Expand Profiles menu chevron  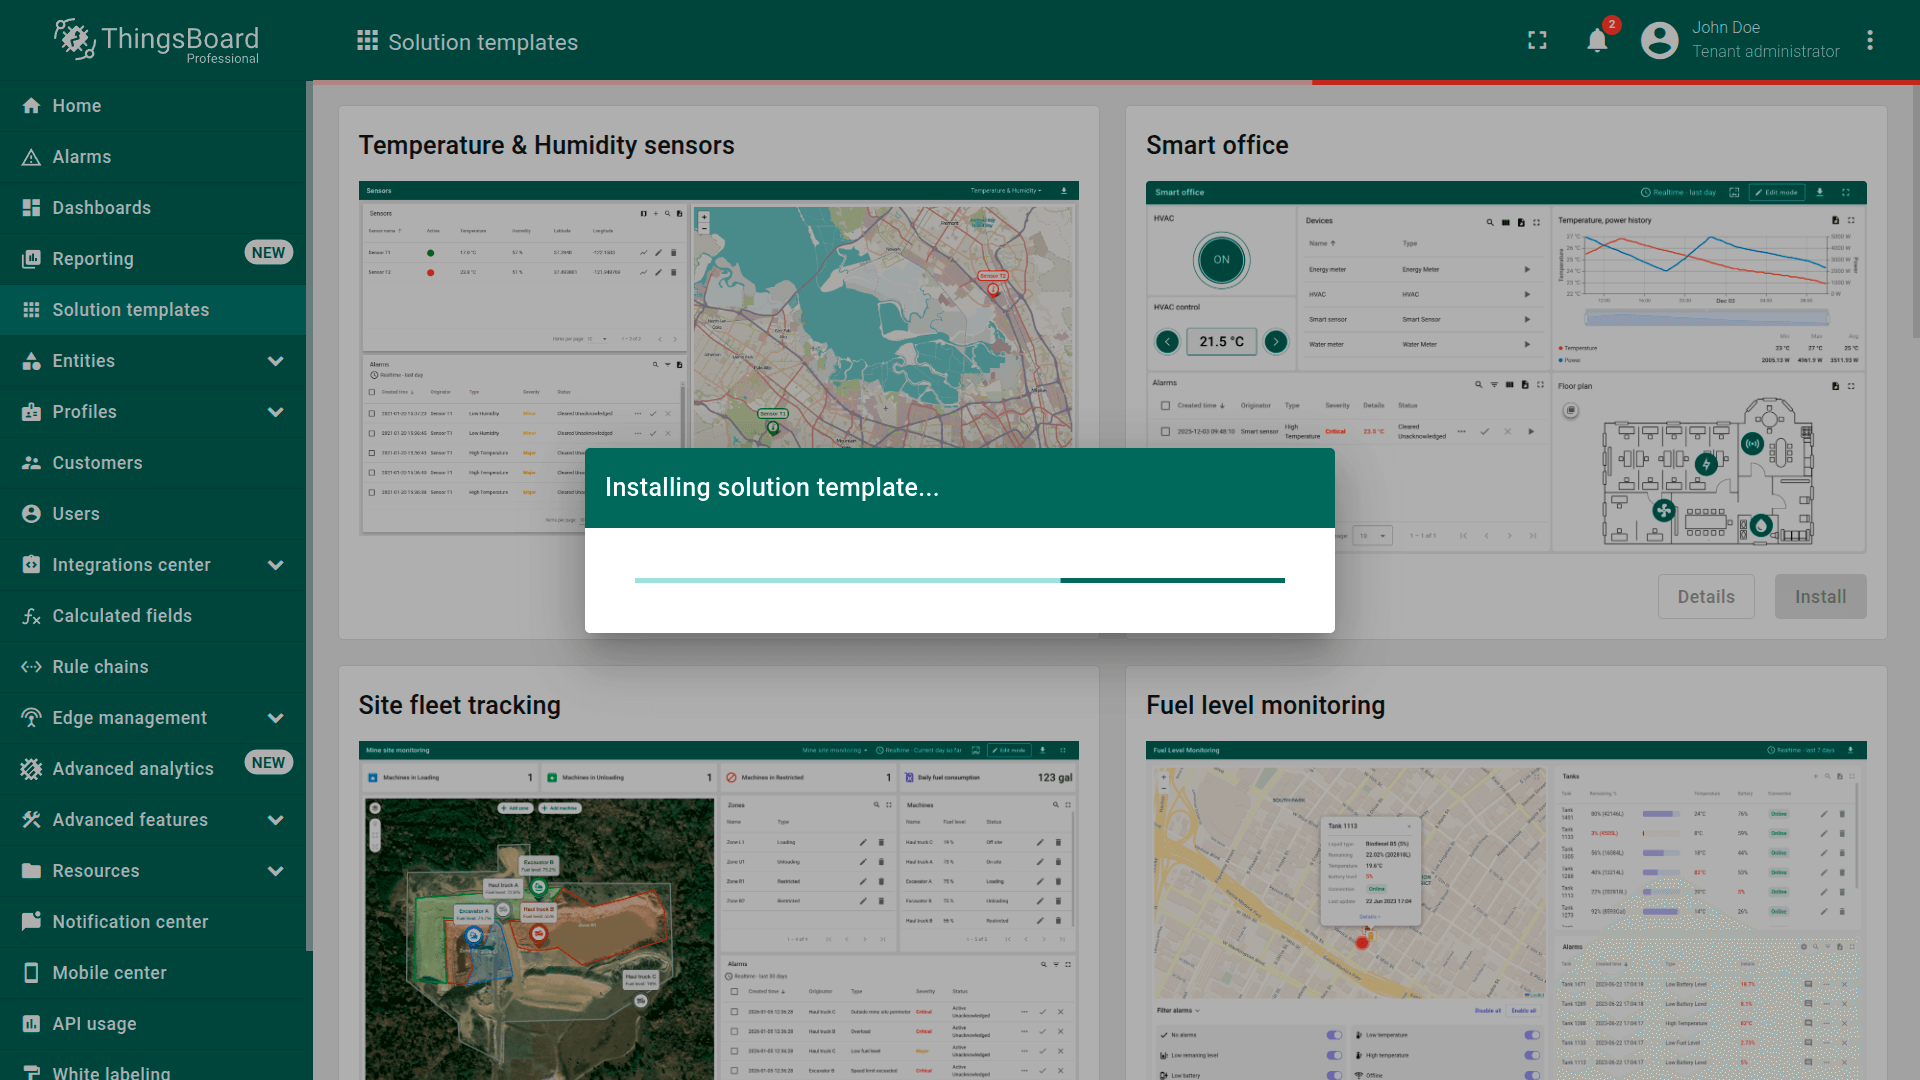coord(276,412)
